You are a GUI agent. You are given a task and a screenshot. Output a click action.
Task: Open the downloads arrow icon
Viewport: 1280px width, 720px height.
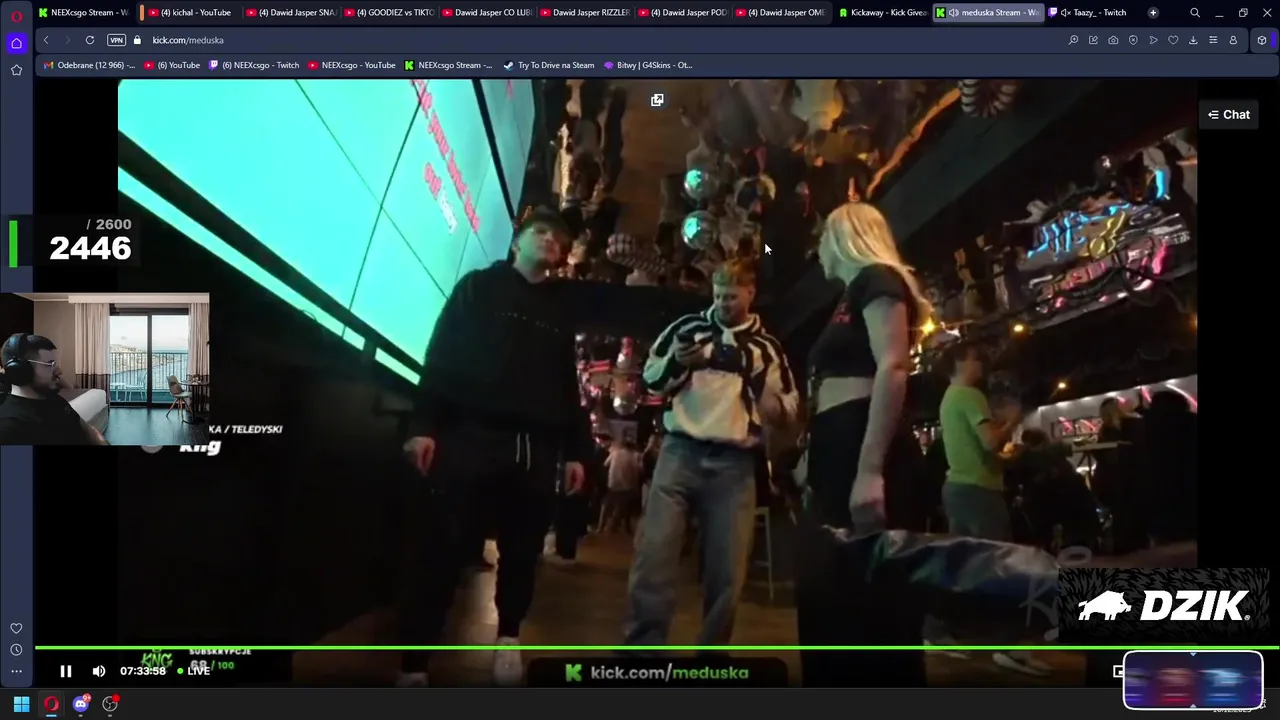pyautogui.click(x=1193, y=40)
